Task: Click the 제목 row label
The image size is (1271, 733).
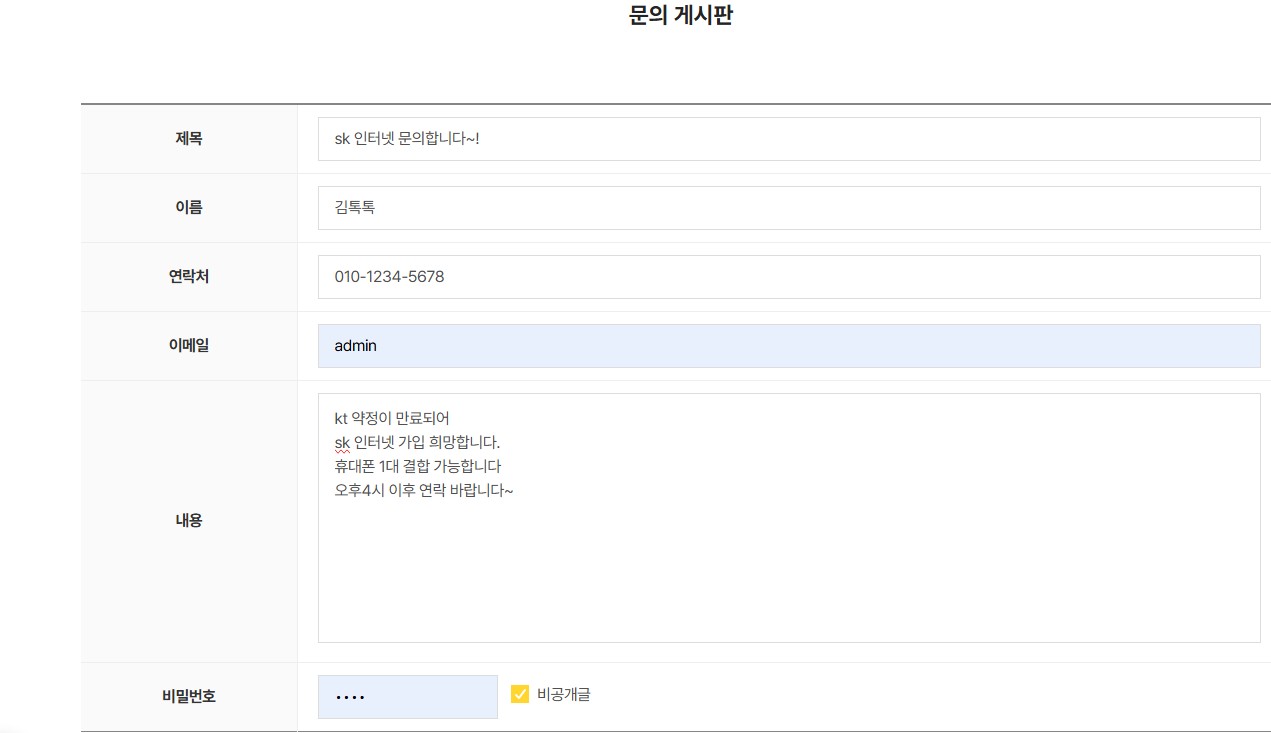Action: 189,139
